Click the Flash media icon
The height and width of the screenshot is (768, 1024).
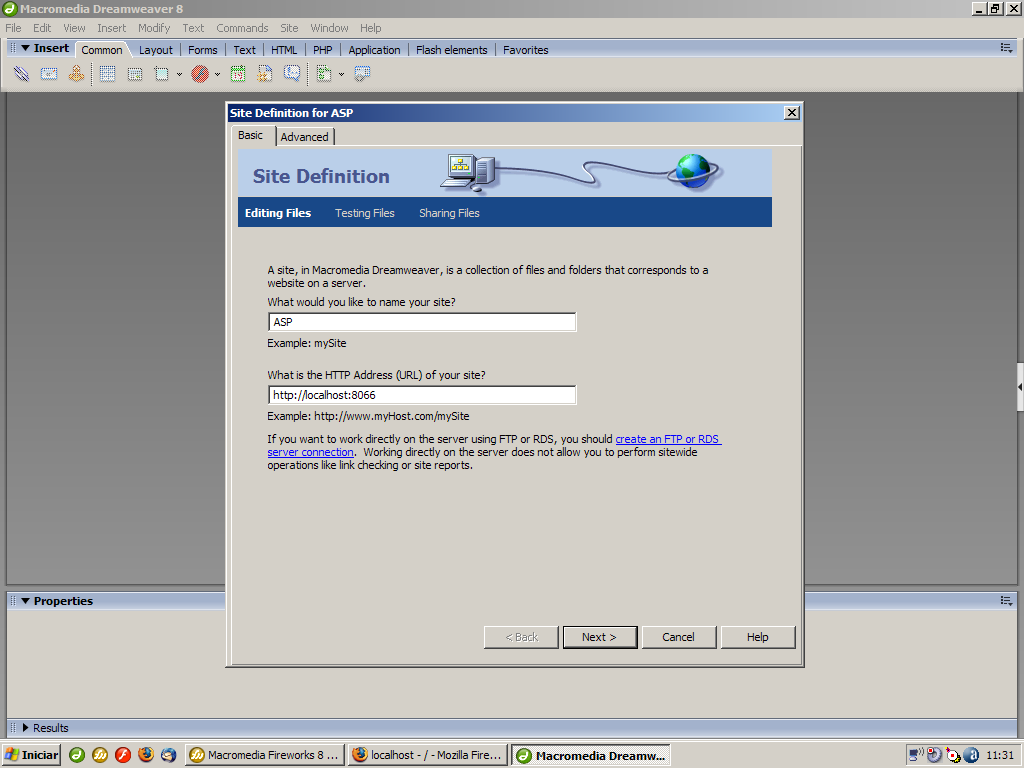point(200,74)
